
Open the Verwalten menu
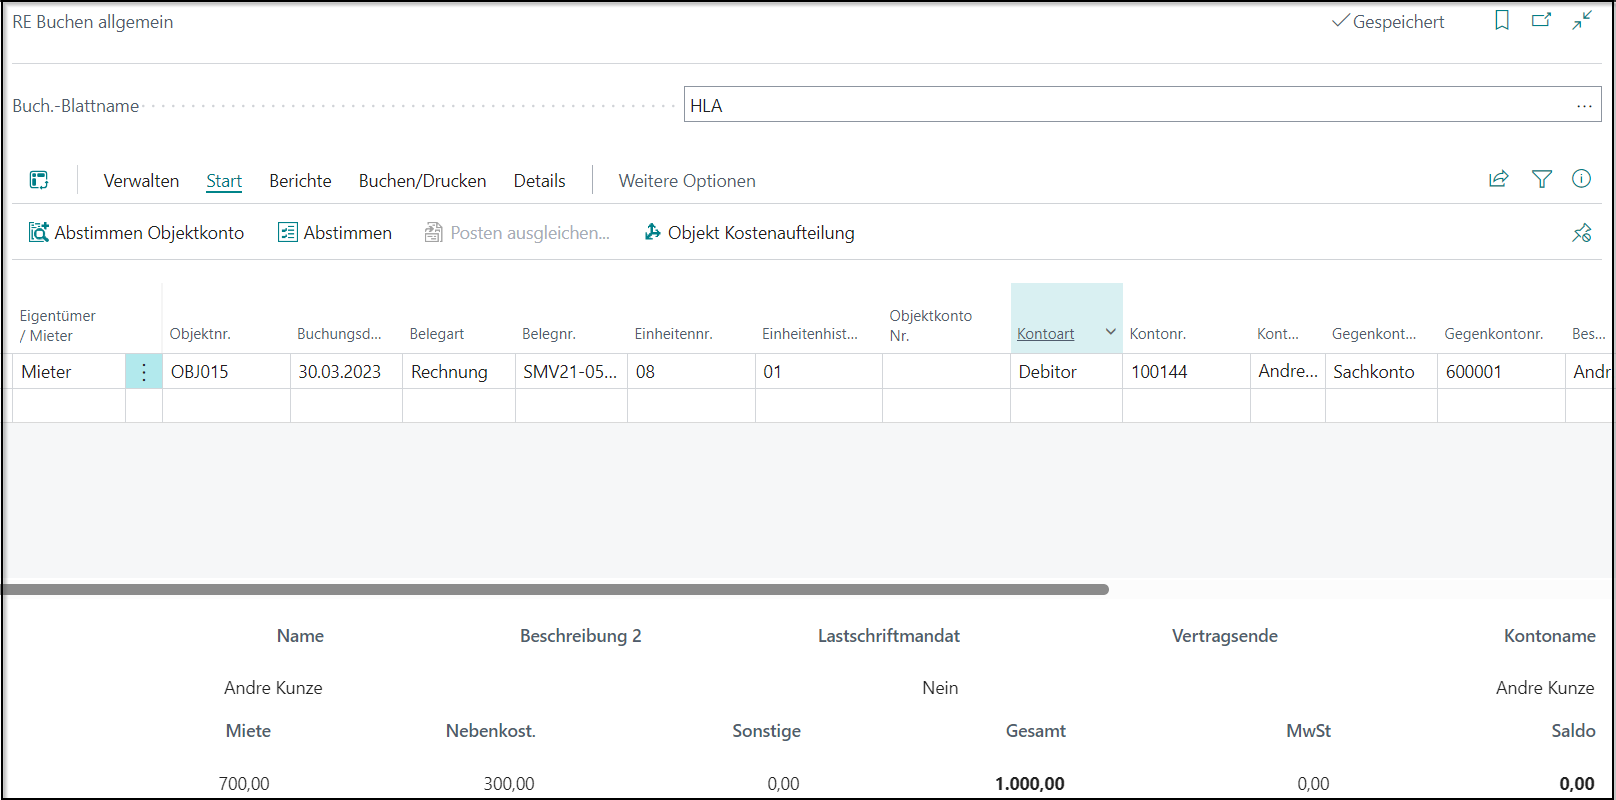[x=141, y=181]
